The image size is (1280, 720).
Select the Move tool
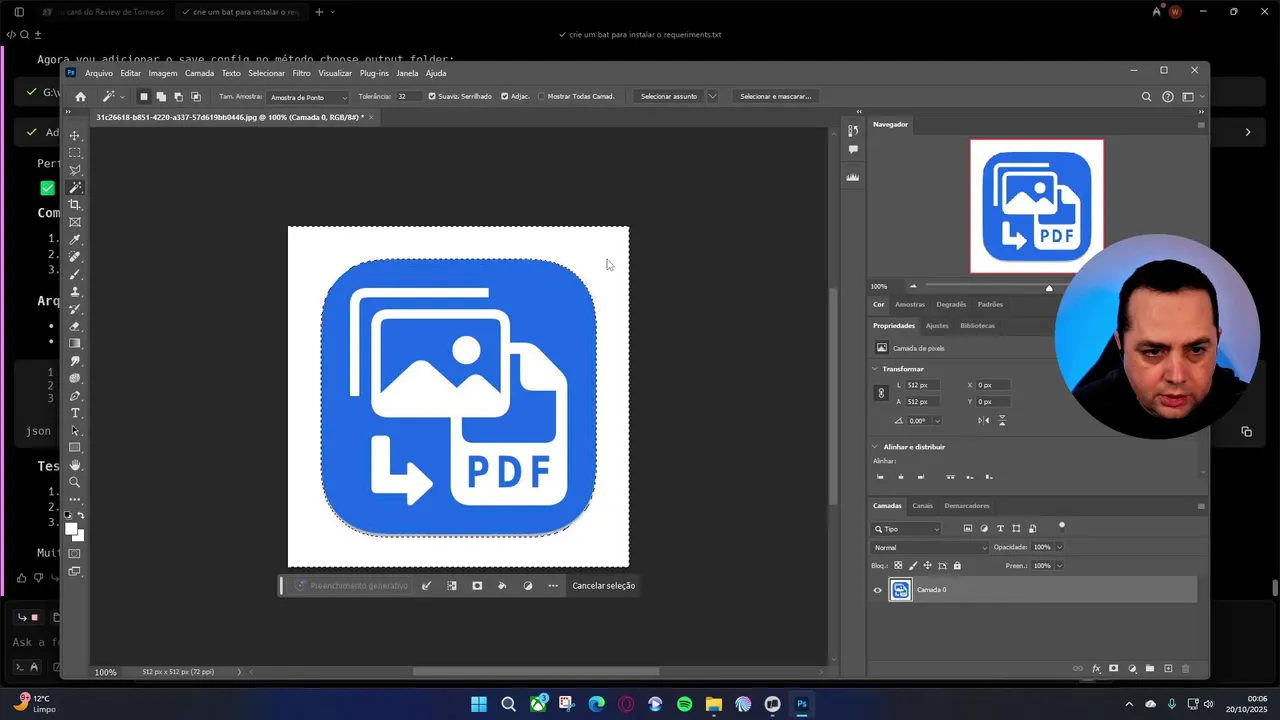tap(75, 135)
